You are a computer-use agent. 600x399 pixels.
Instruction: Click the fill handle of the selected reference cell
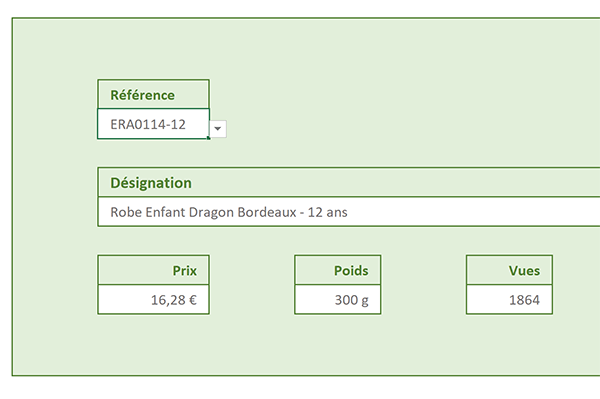[x=209, y=138]
